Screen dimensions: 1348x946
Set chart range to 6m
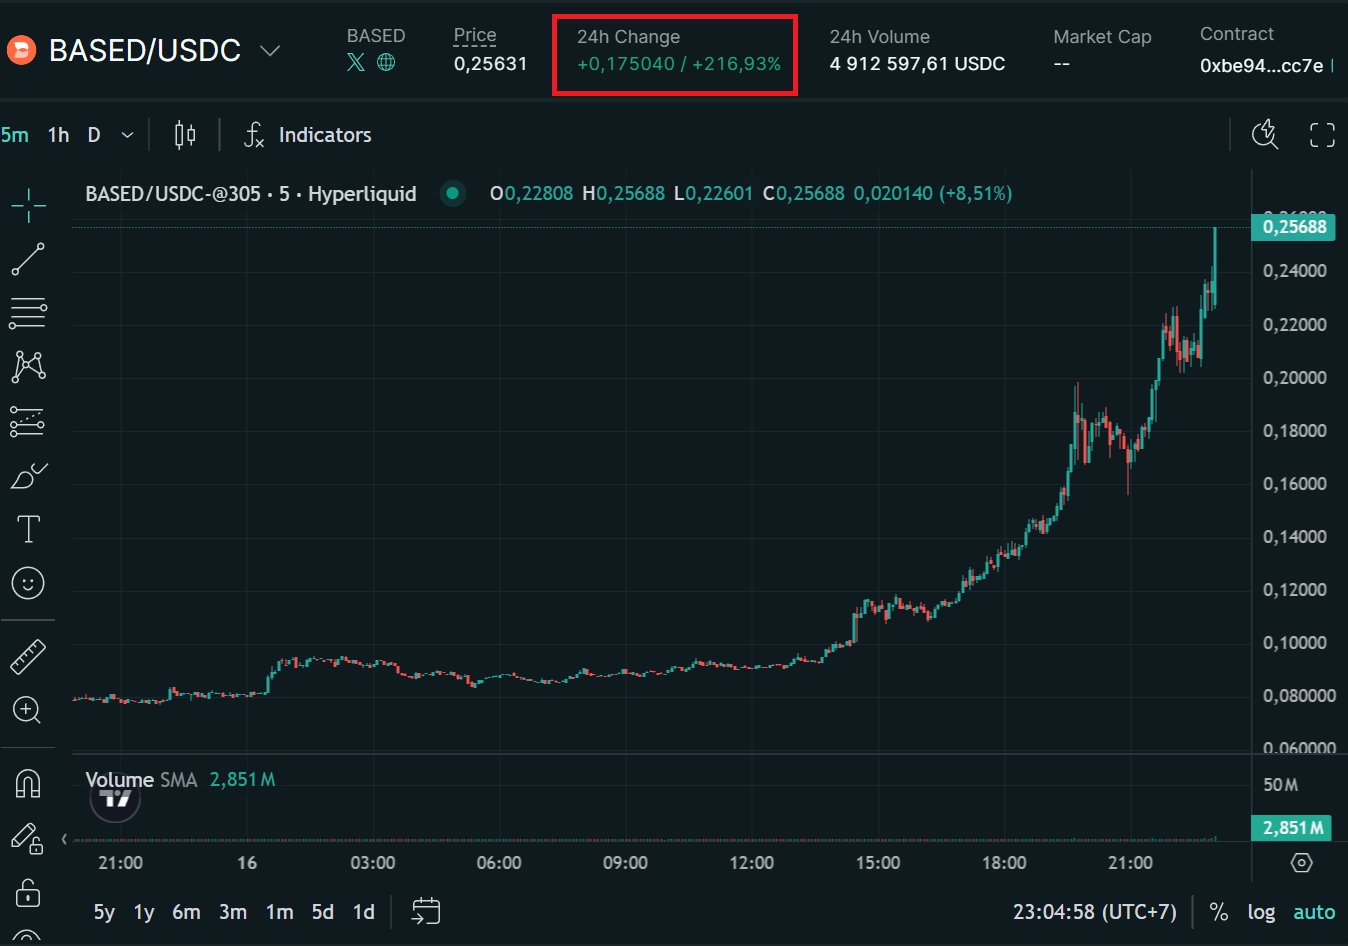pyautogui.click(x=186, y=911)
